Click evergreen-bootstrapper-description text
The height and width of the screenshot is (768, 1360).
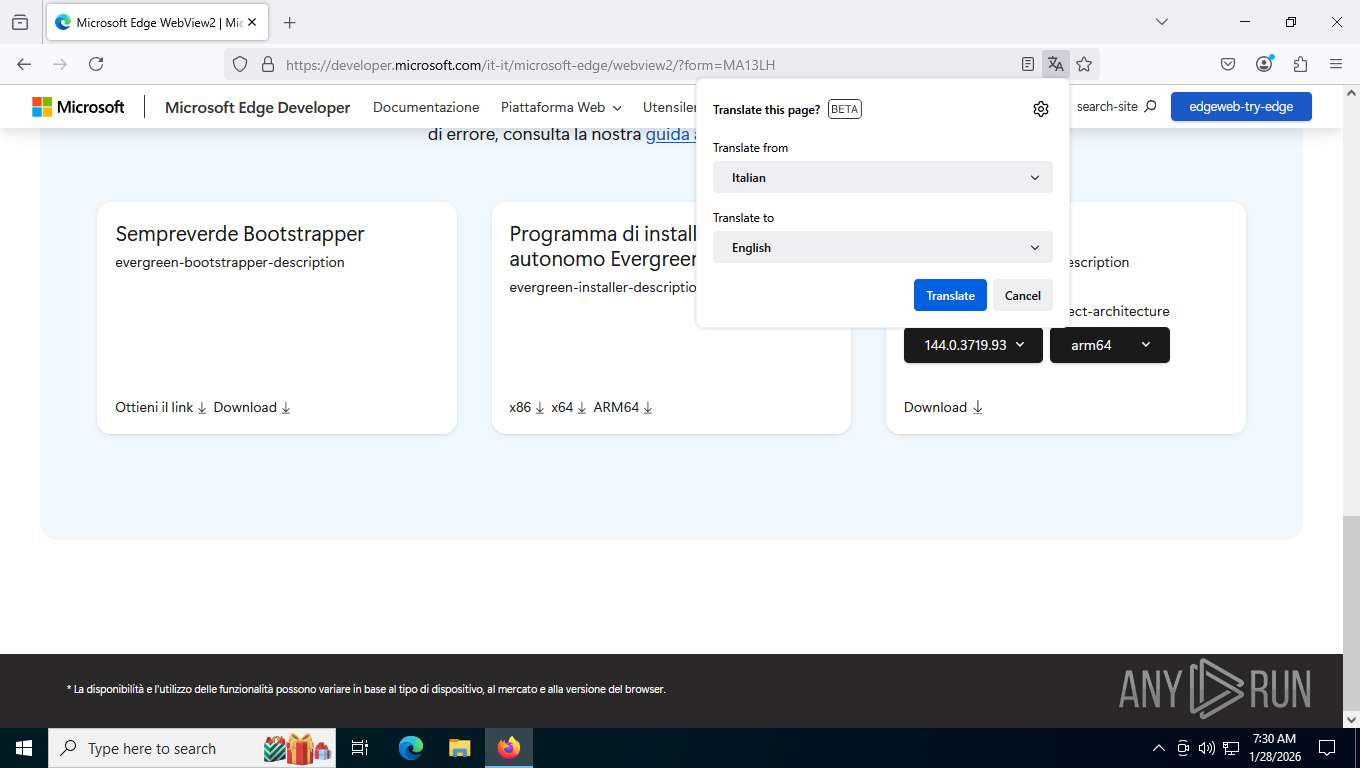coord(230,262)
